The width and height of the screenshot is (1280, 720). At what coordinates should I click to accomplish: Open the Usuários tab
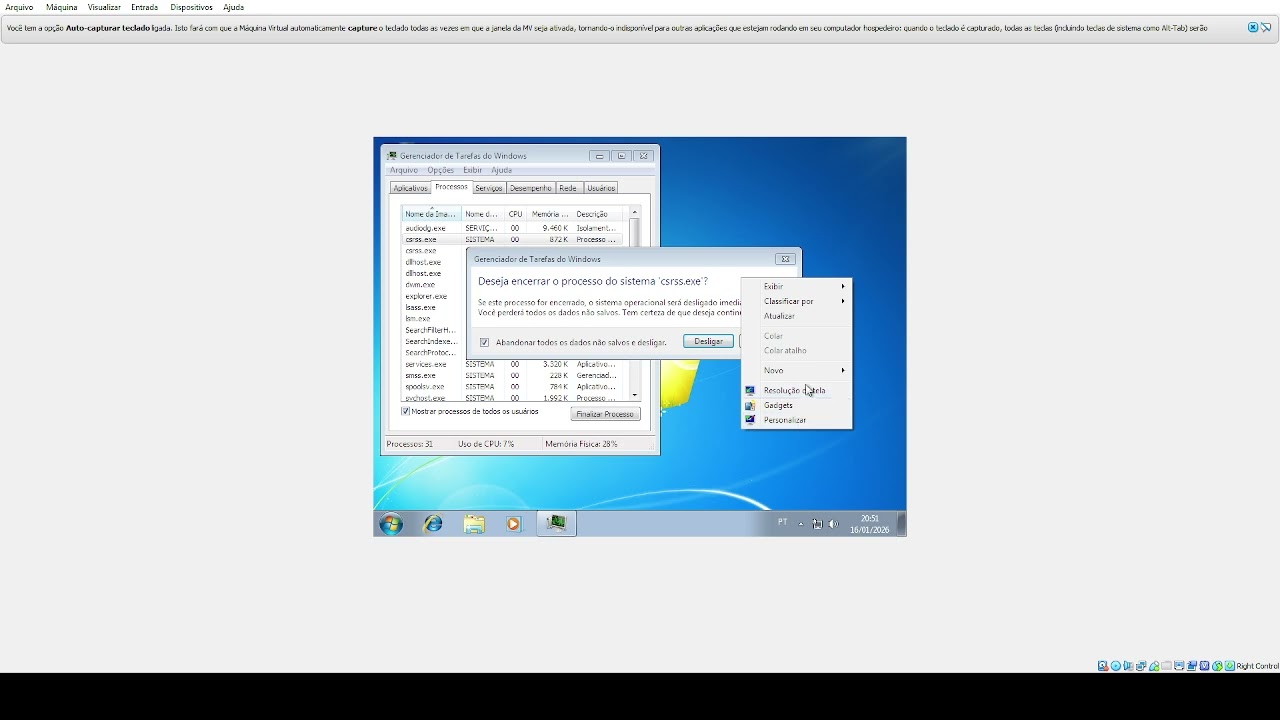click(601, 188)
